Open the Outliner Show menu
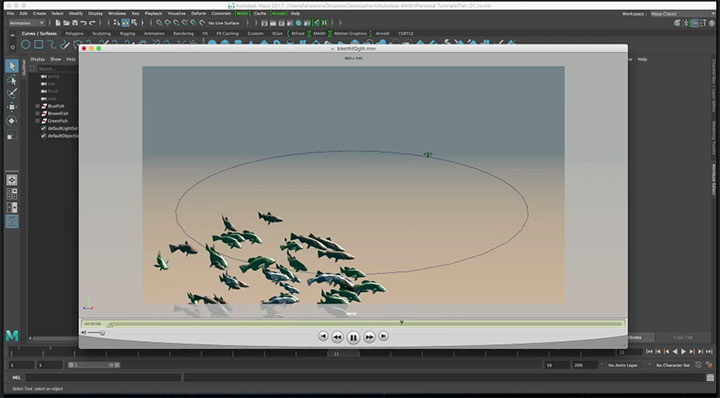The width and height of the screenshot is (720, 398). click(x=56, y=59)
